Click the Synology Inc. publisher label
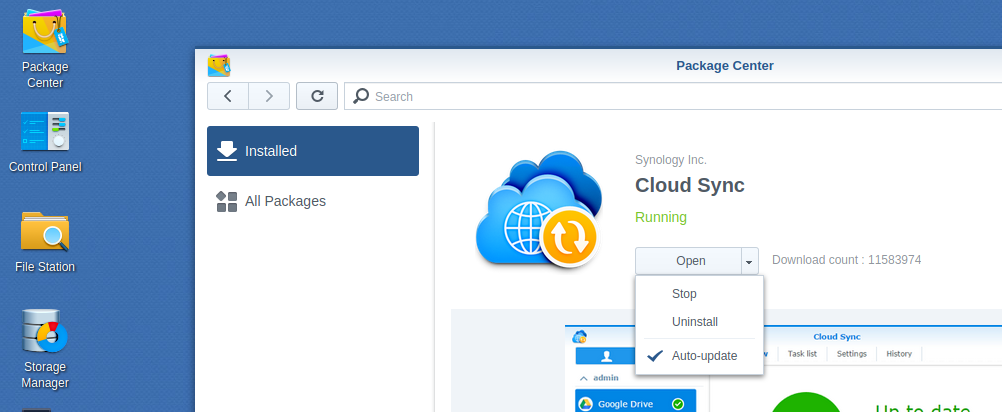 click(x=671, y=160)
